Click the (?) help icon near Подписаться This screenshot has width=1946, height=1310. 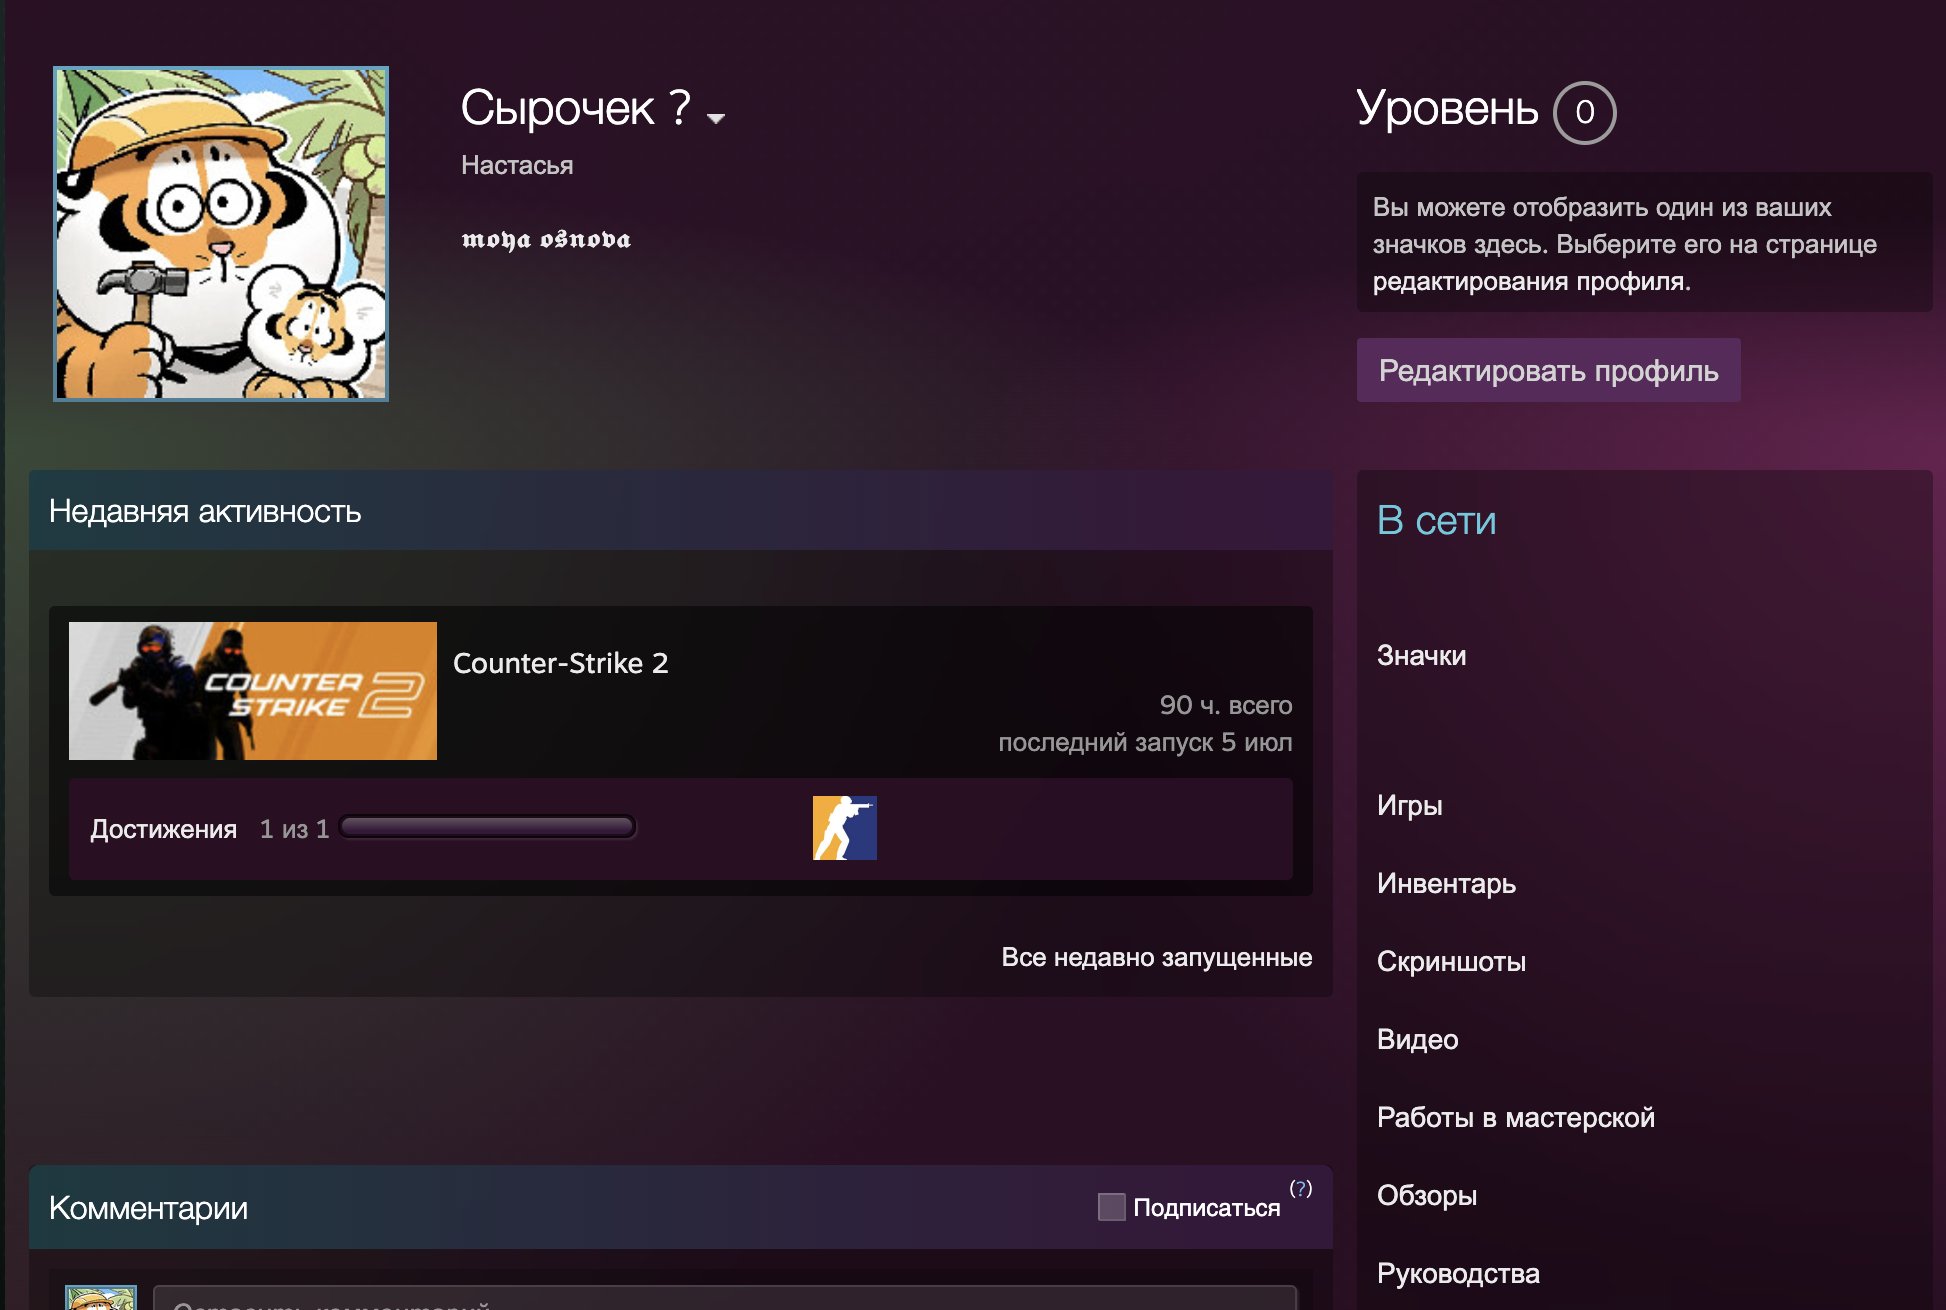click(x=1300, y=1189)
